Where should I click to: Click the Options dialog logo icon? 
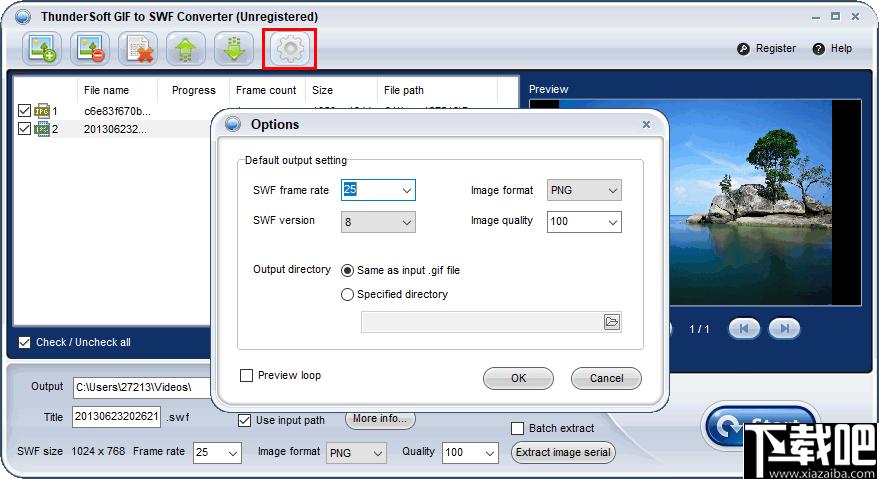coord(233,124)
